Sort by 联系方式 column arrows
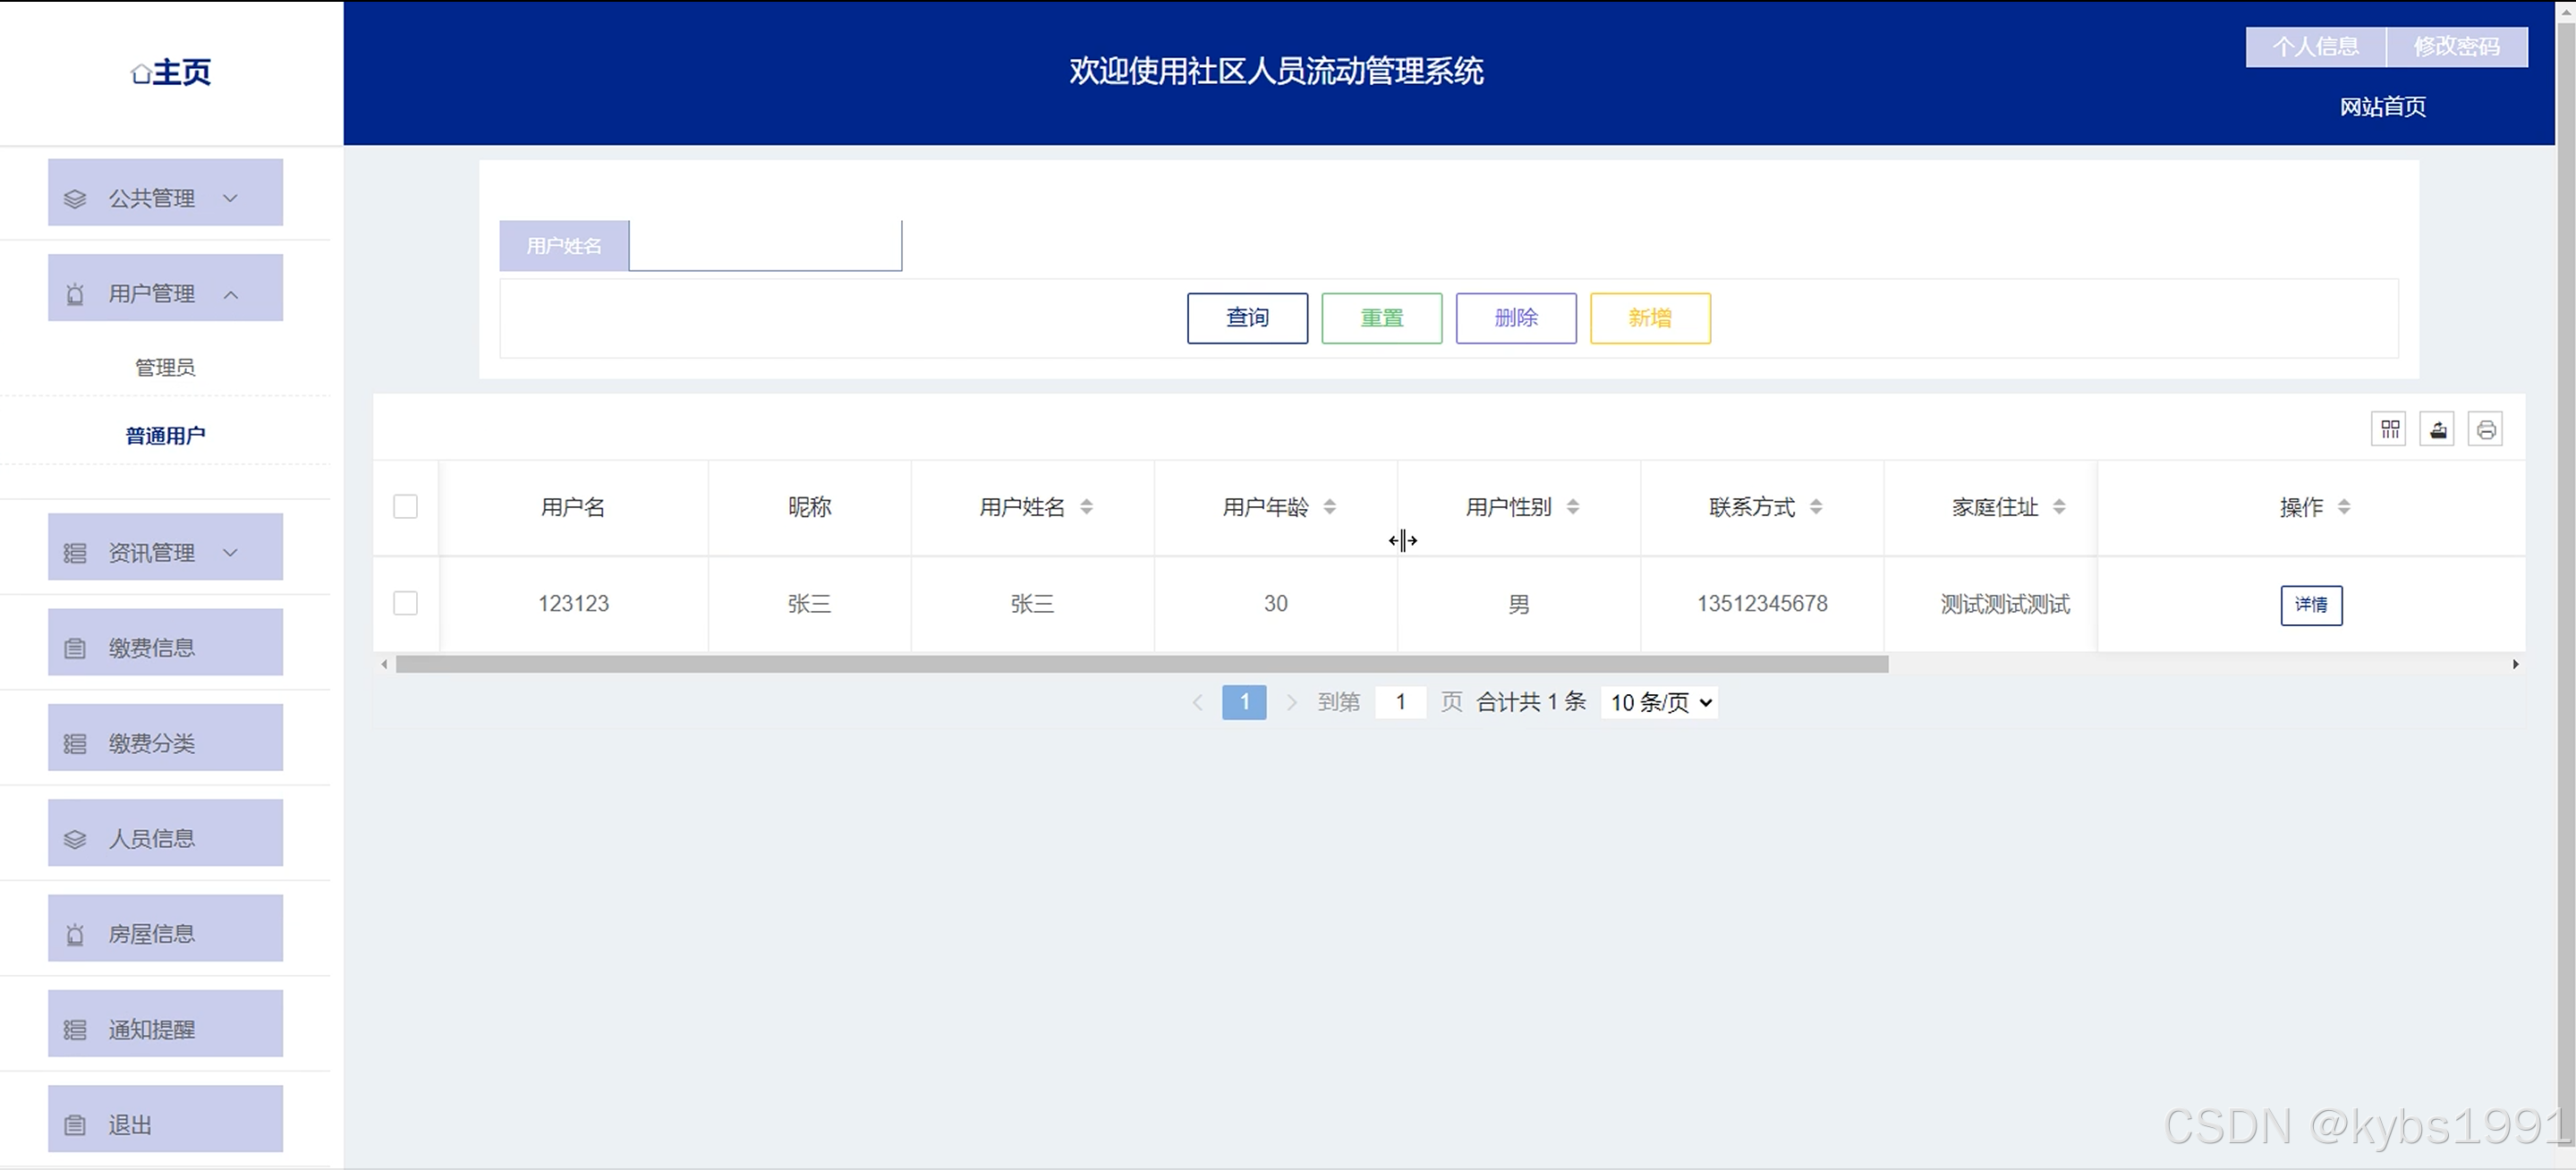The image size is (2576, 1170). tap(1816, 507)
